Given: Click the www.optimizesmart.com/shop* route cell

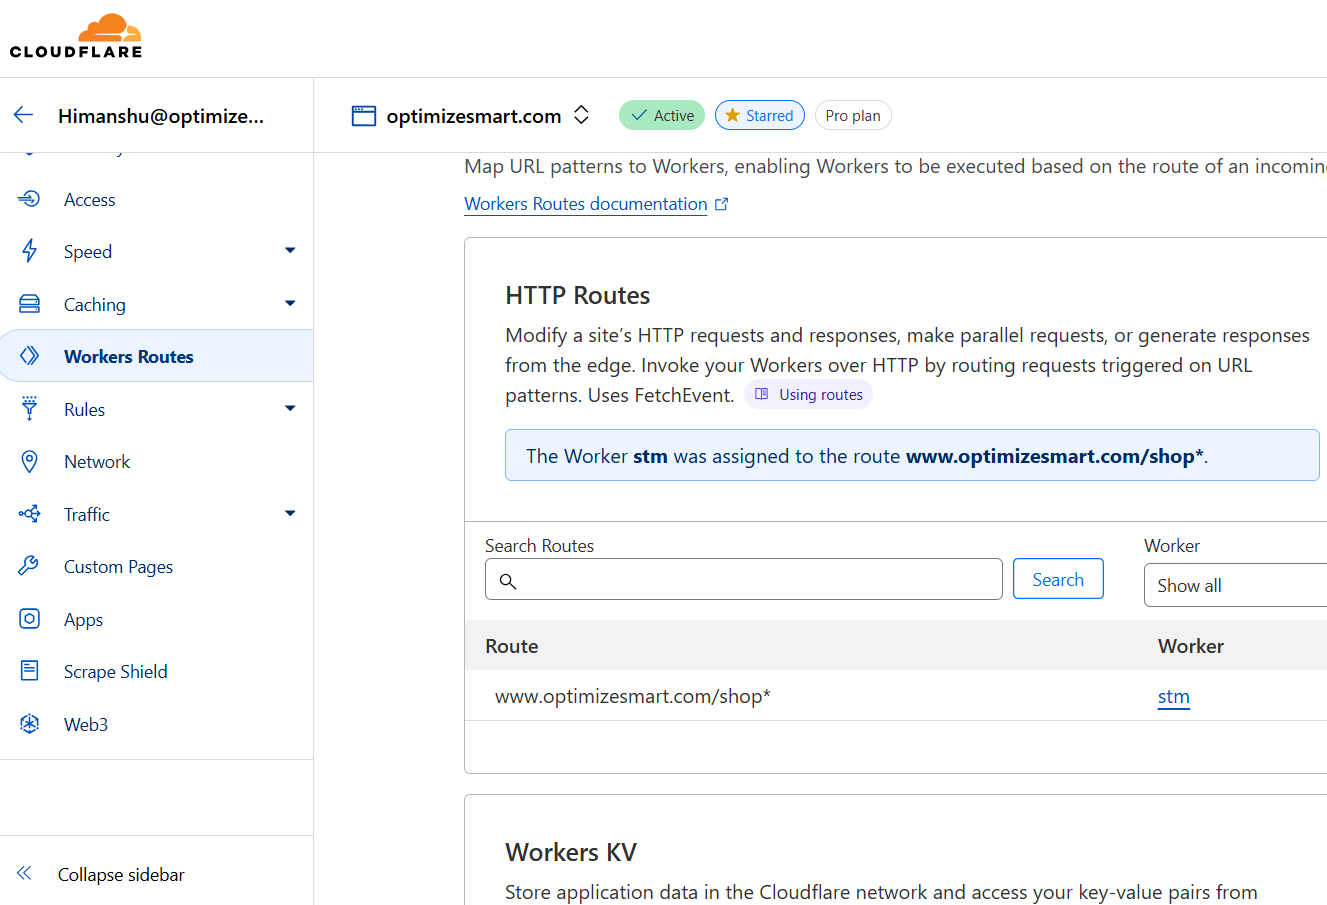Looking at the screenshot, I should (x=633, y=696).
